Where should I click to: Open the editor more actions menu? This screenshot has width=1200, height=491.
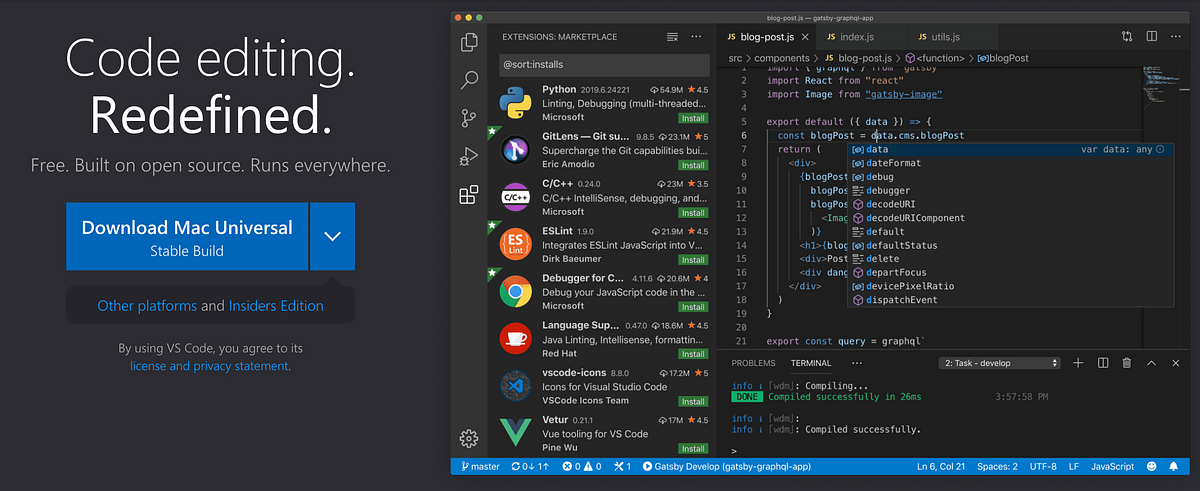[1176, 37]
